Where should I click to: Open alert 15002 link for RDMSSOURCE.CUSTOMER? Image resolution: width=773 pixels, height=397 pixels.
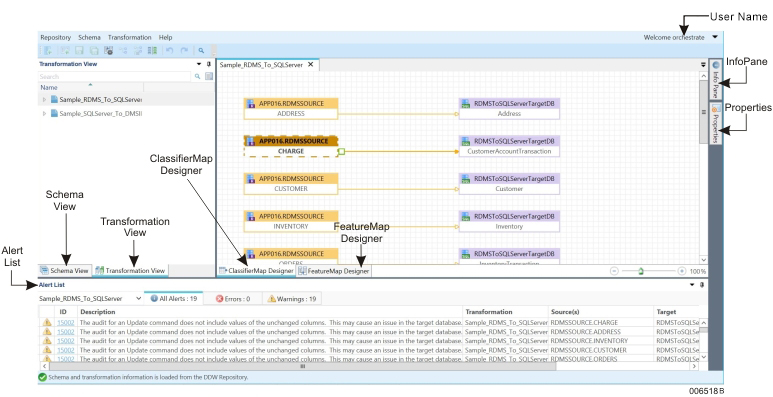66,350
